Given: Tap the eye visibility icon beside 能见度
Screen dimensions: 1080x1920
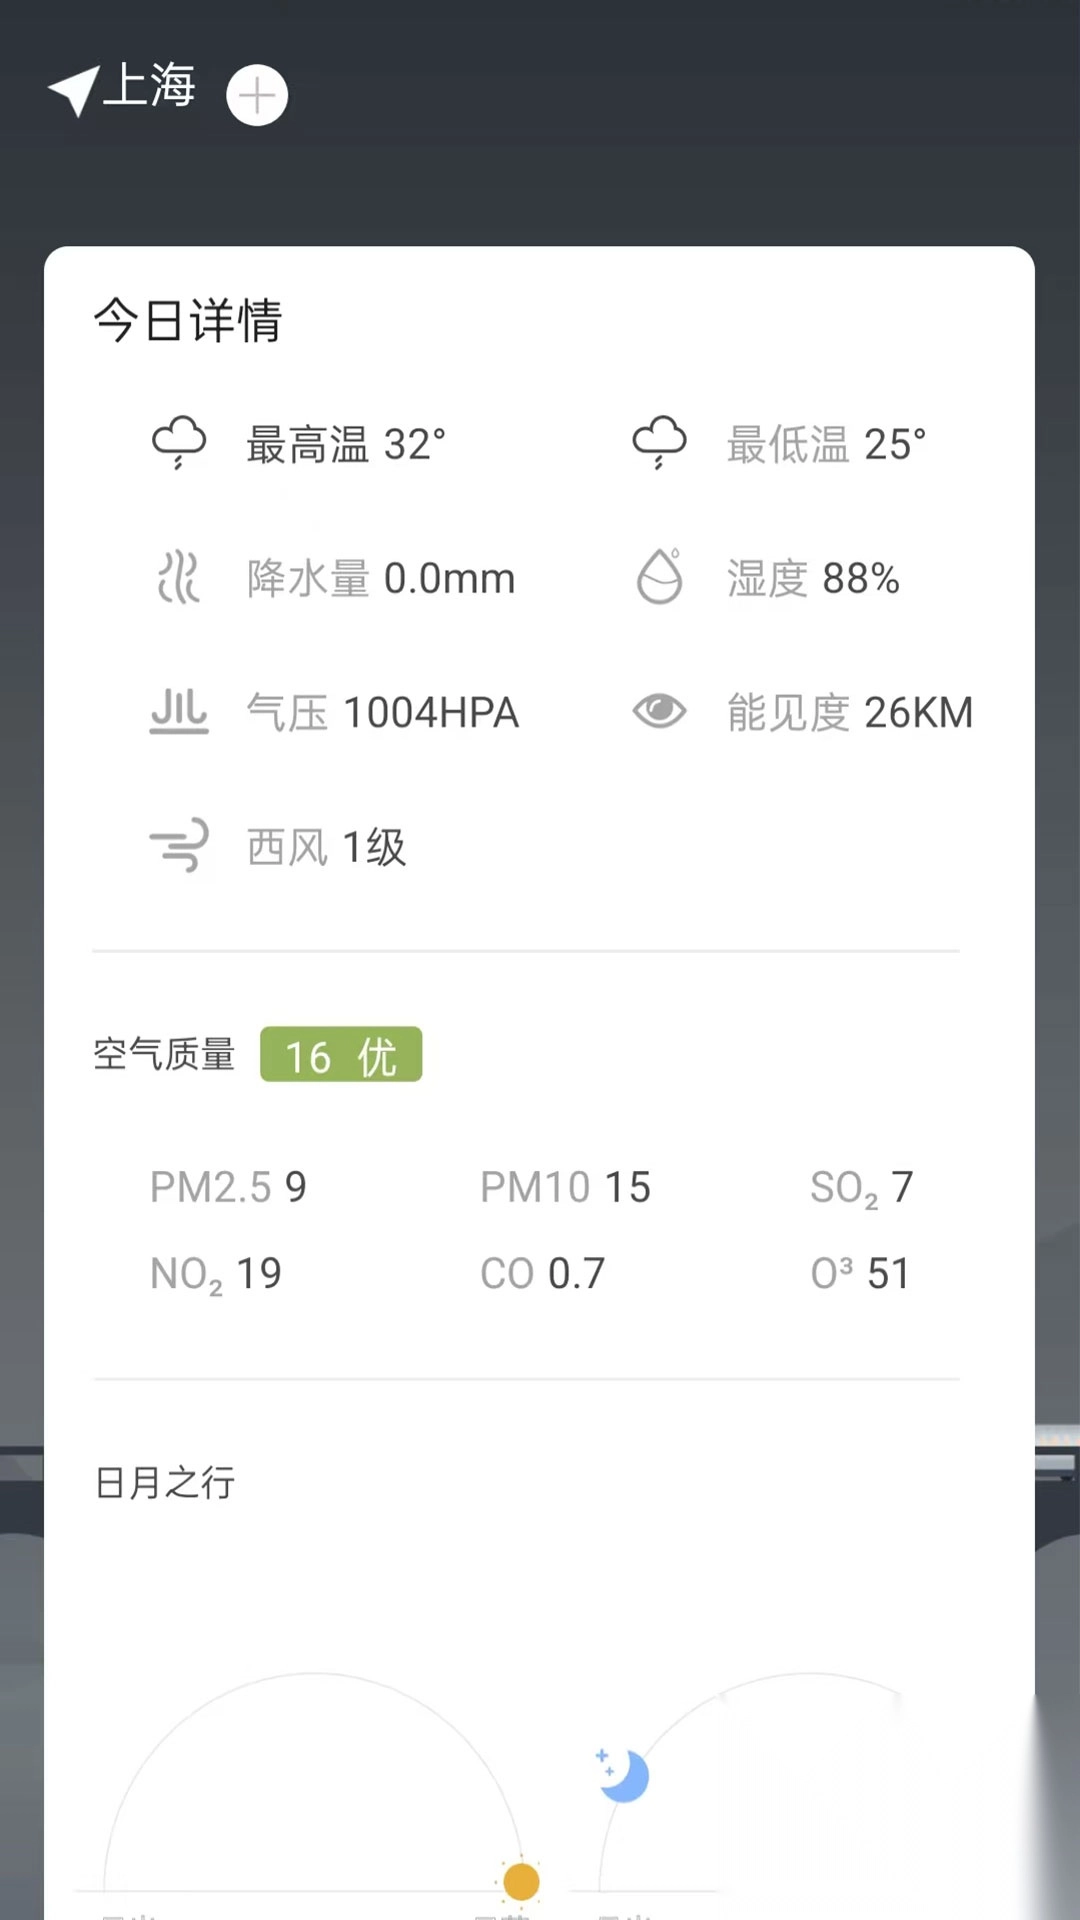Looking at the screenshot, I should (659, 712).
